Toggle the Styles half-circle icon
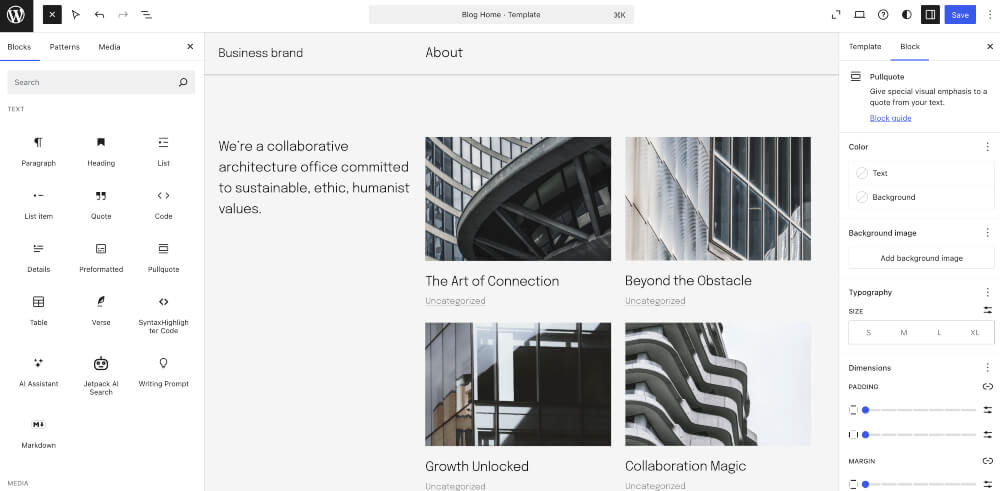 coord(907,15)
